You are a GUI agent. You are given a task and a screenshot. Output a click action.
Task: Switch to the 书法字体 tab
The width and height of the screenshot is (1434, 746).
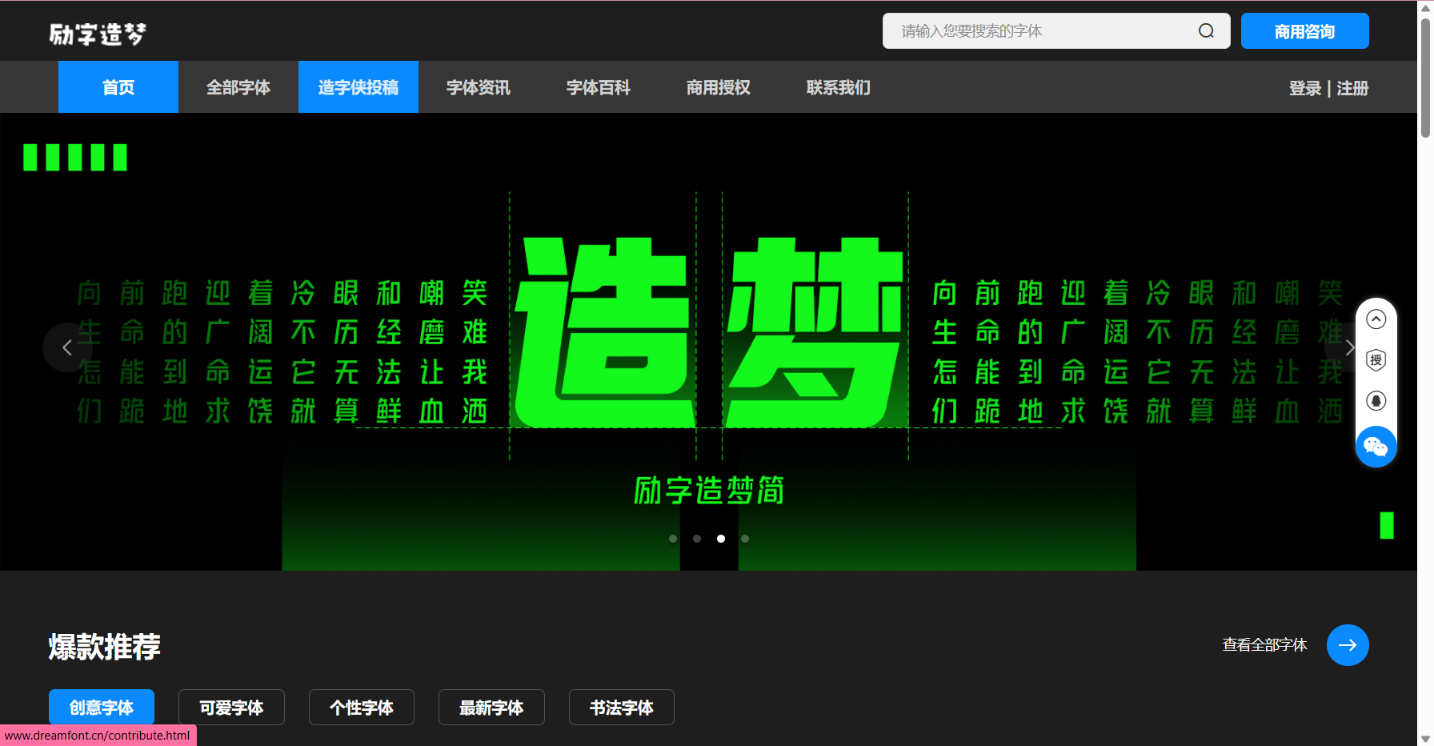(621, 707)
